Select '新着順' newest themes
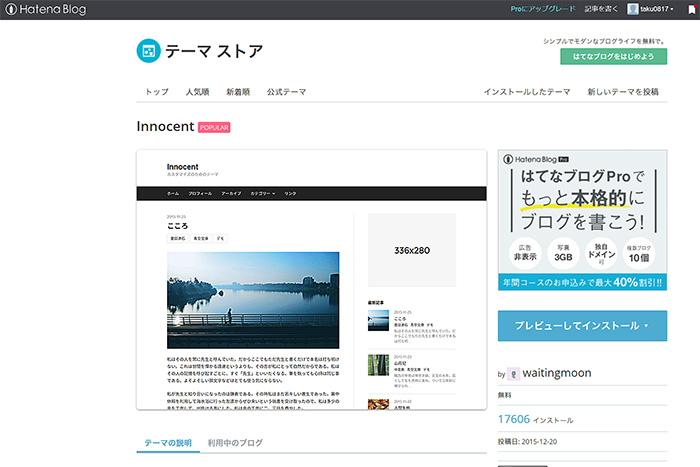700x467 pixels. click(x=238, y=92)
